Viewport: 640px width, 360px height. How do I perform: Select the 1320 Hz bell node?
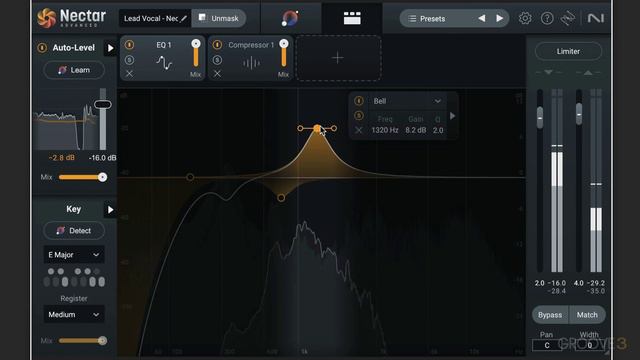click(317, 129)
